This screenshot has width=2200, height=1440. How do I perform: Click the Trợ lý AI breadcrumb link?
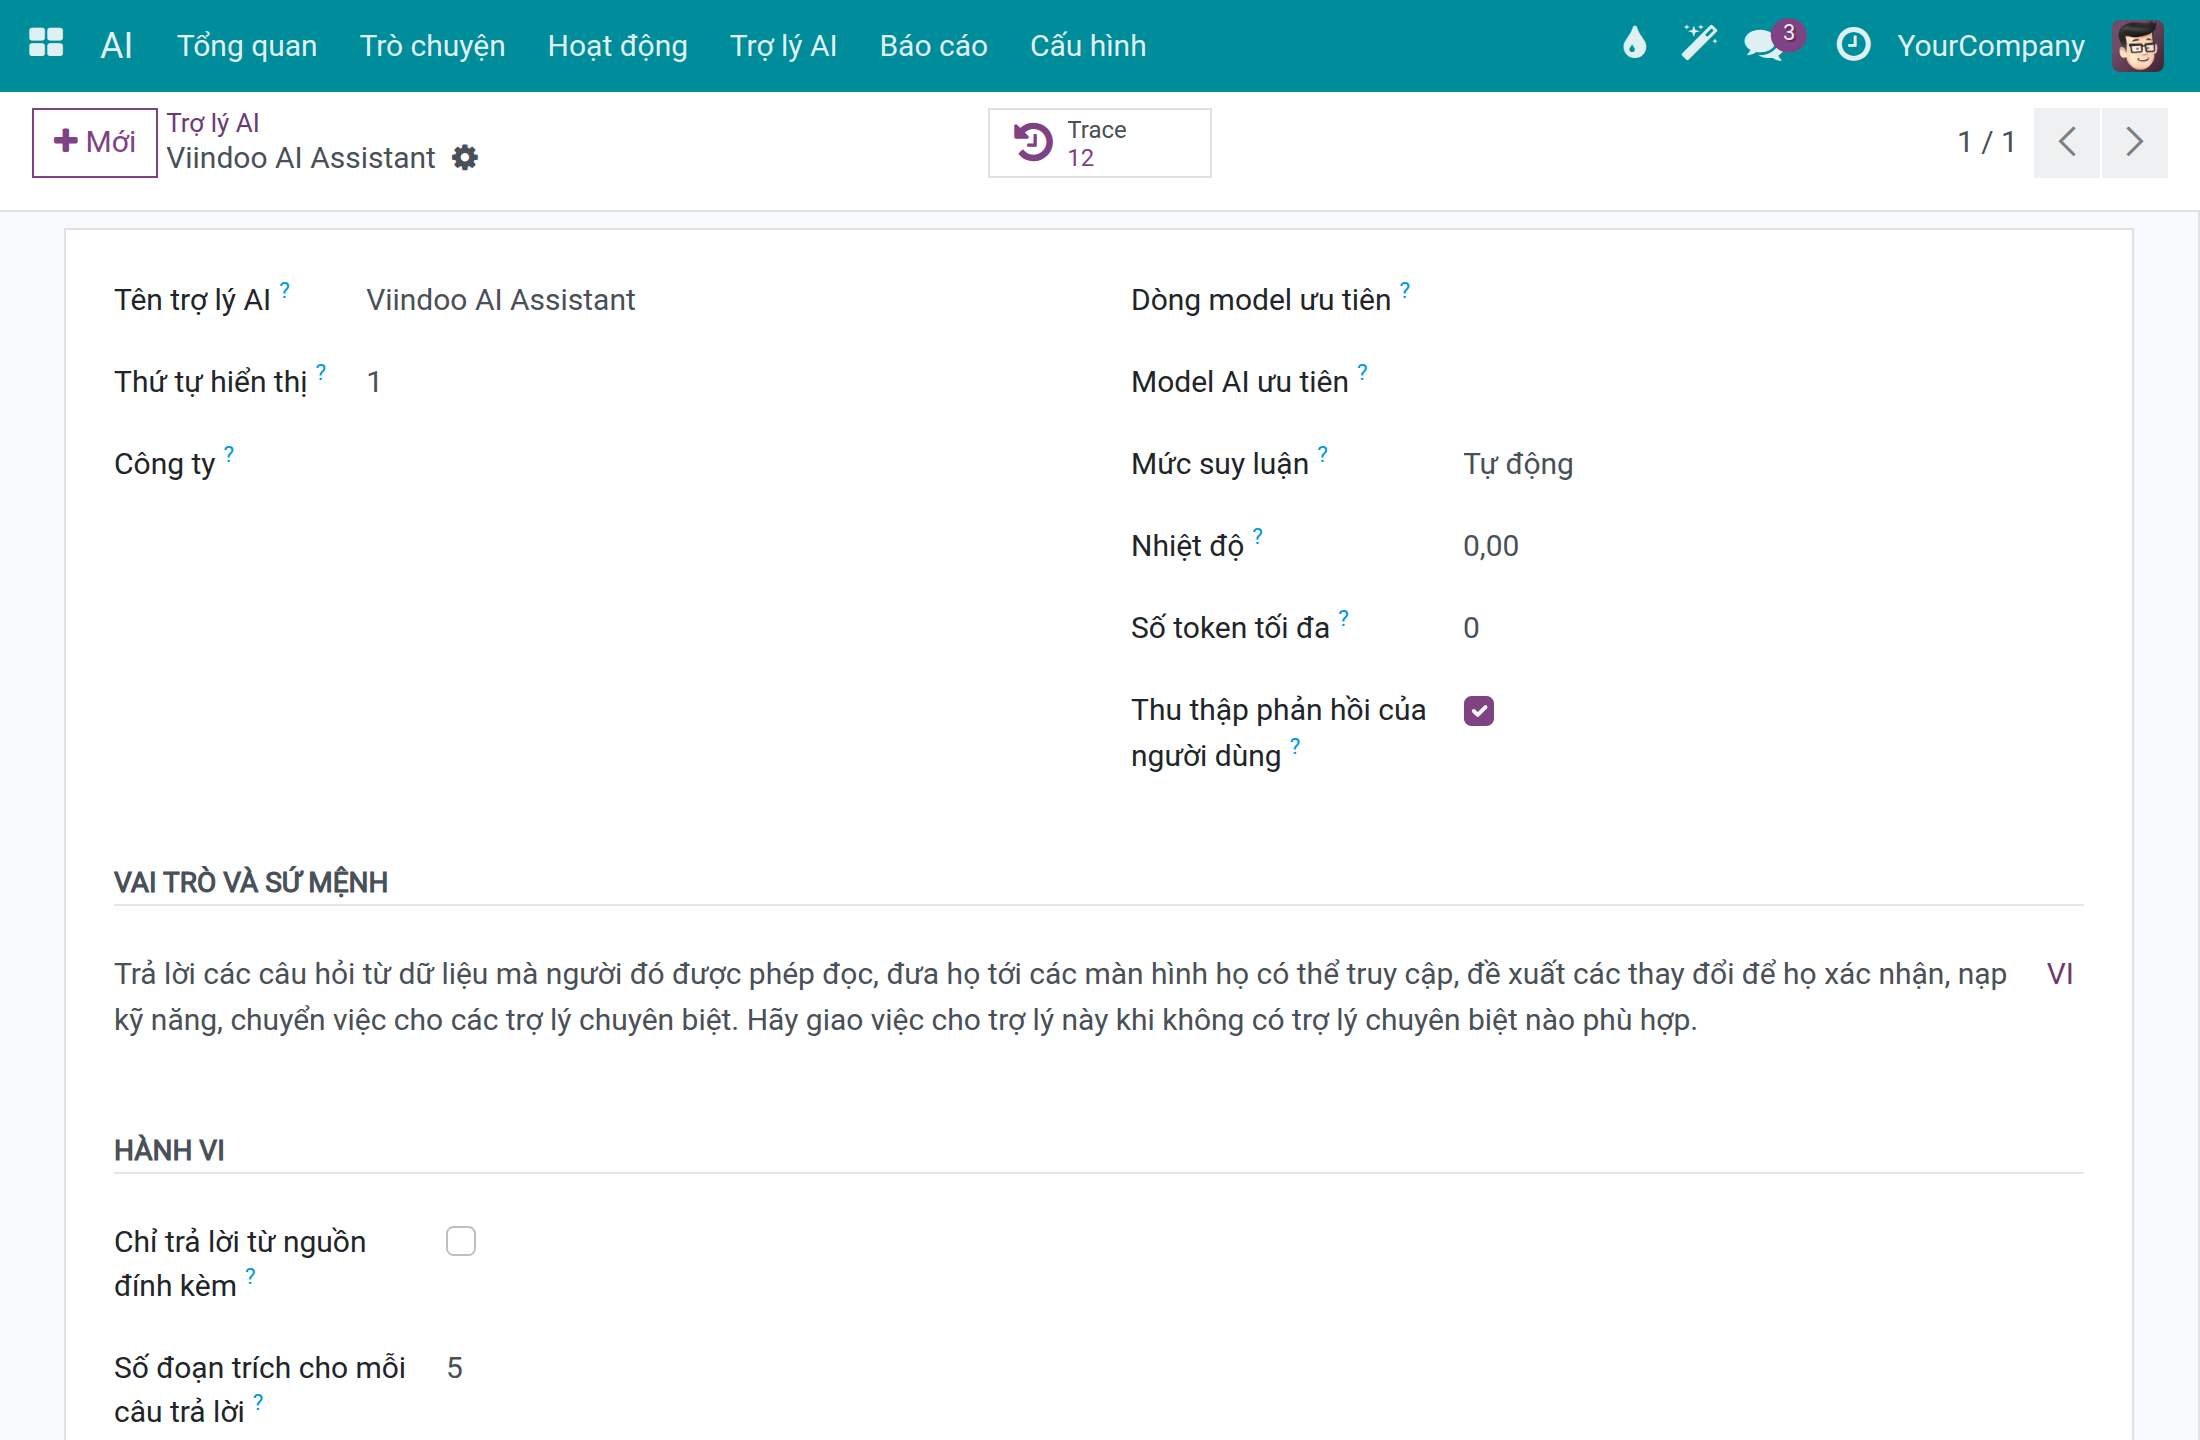click(x=213, y=123)
